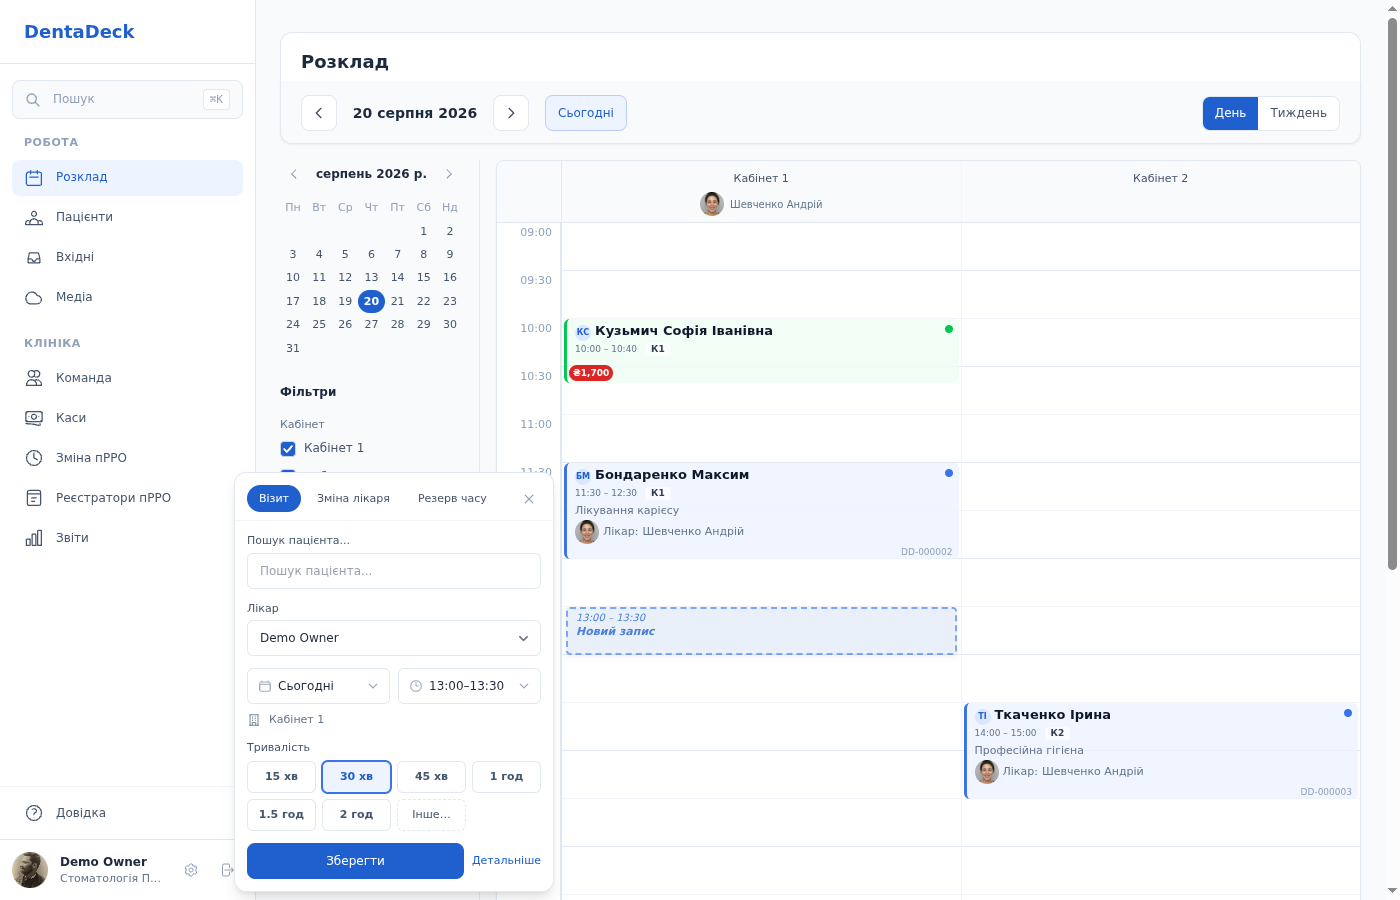Switch to День view

1230,113
